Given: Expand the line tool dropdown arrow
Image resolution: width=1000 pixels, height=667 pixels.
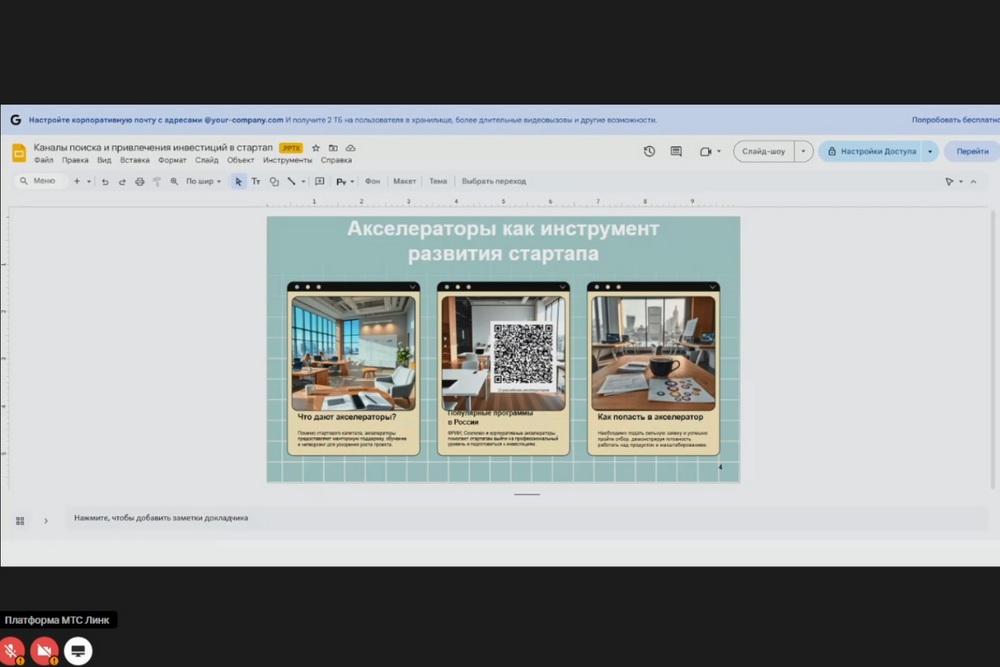Looking at the screenshot, I should tap(304, 182).
